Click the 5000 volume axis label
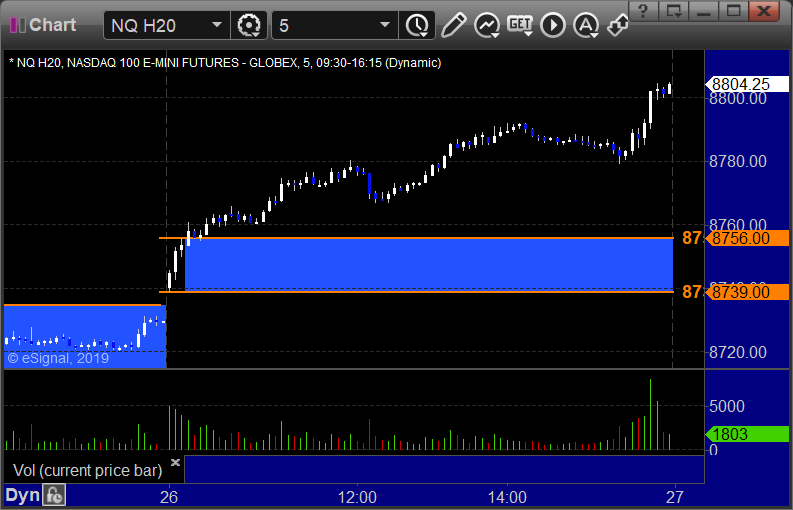793x510 pixels. pos(727,406)
